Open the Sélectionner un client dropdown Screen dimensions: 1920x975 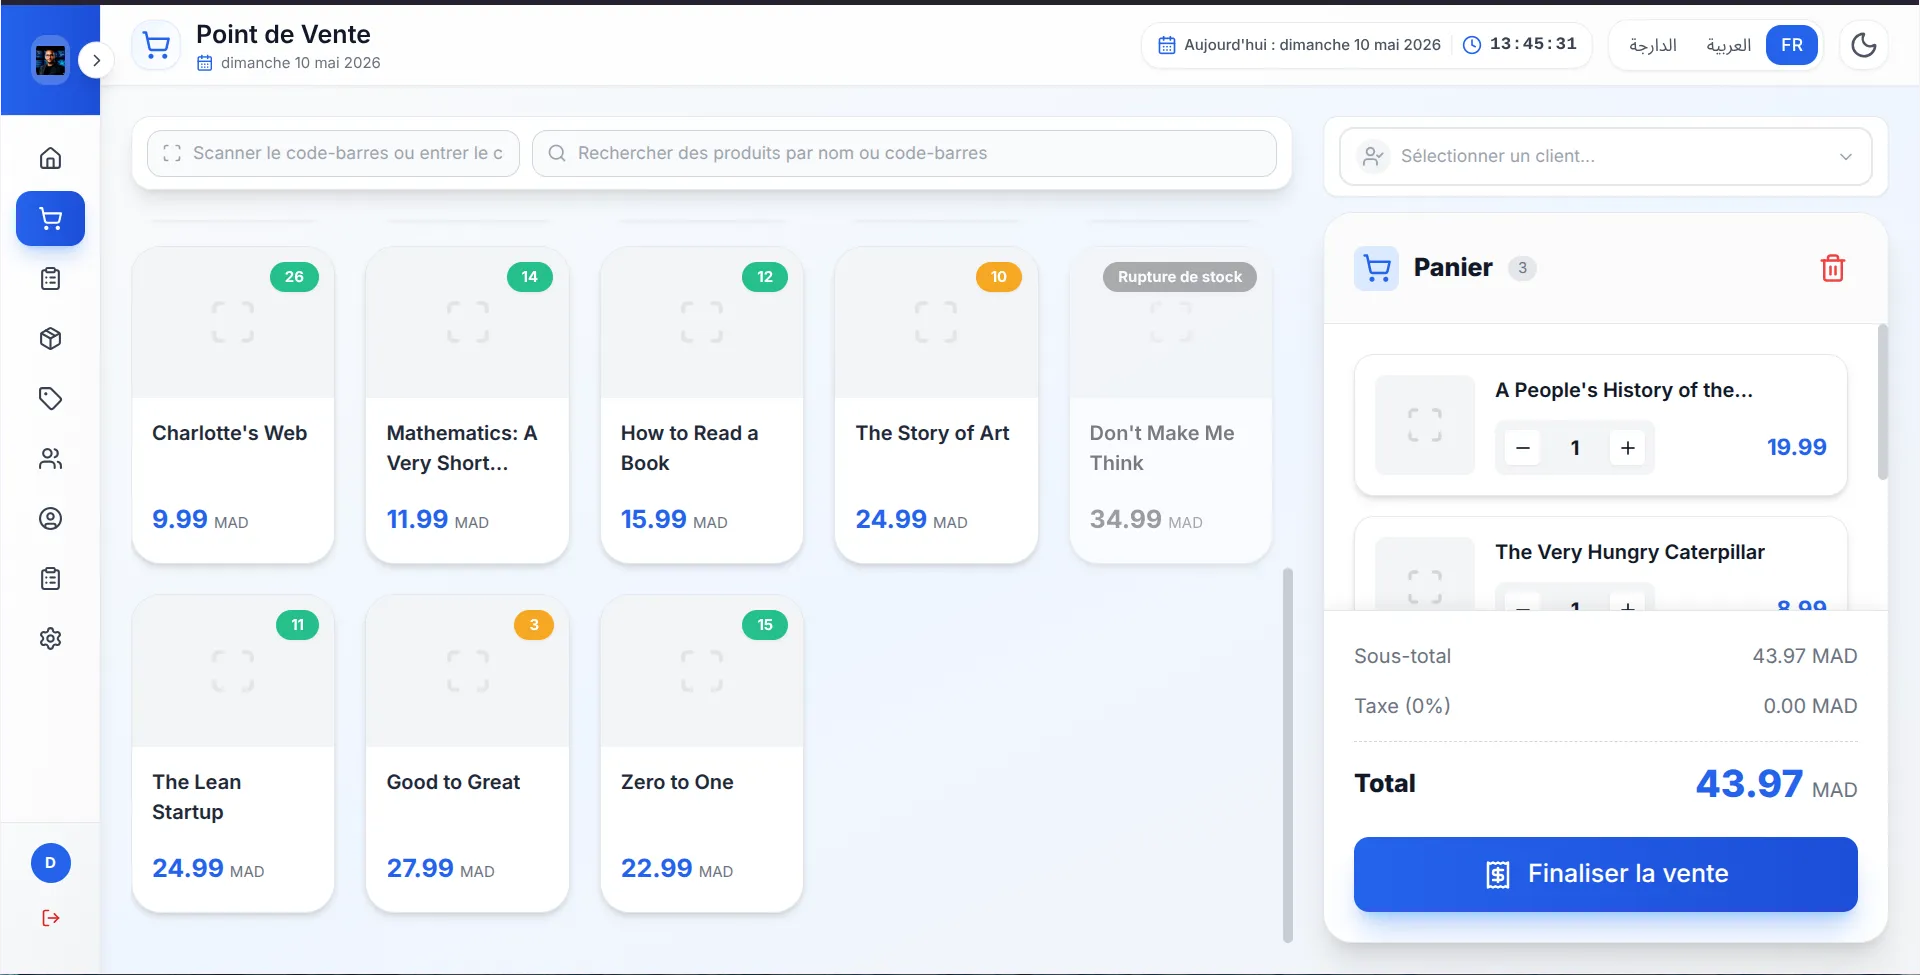tap(1605, 156)
